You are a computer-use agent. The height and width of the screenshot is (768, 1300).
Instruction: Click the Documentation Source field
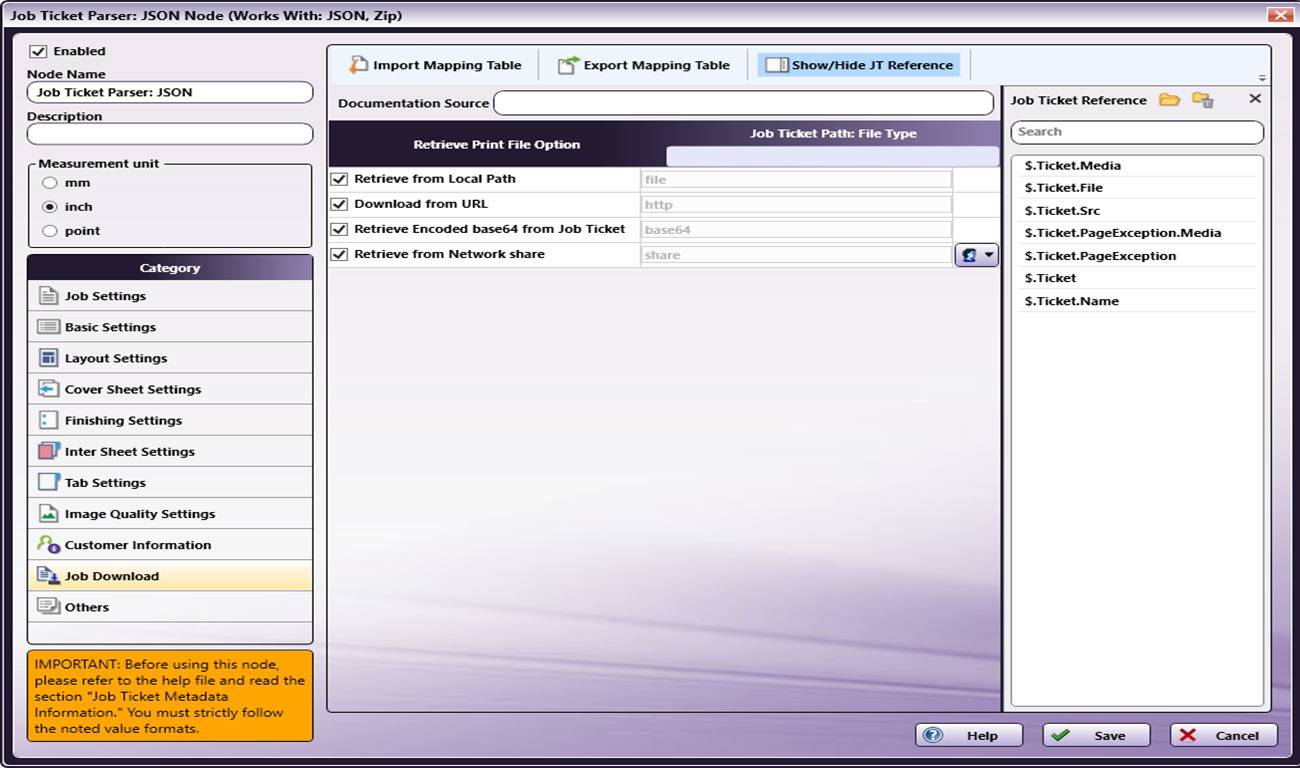743,103
